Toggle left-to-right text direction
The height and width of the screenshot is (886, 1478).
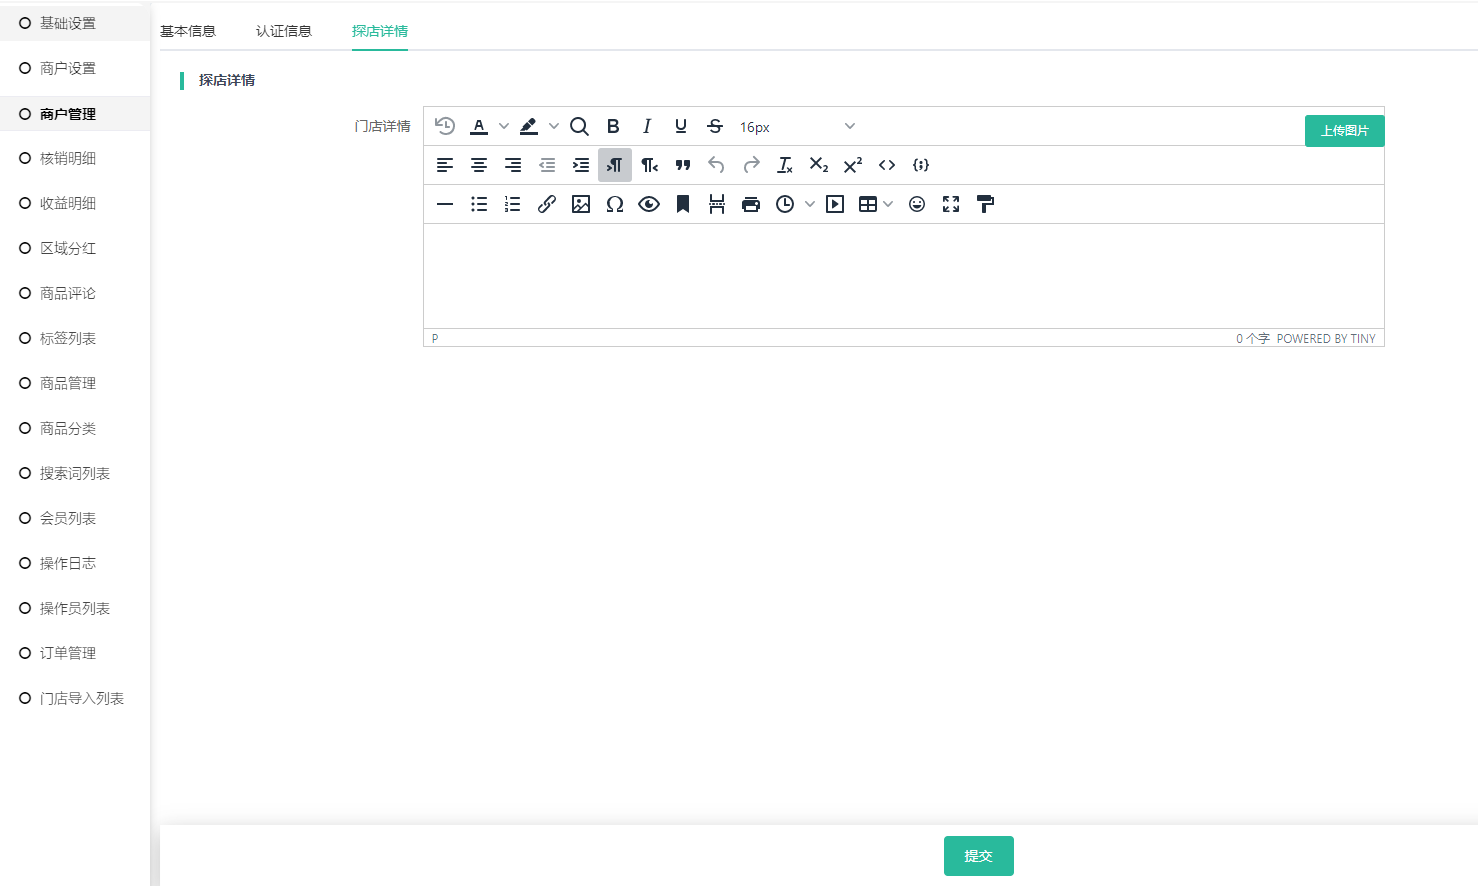615,165
